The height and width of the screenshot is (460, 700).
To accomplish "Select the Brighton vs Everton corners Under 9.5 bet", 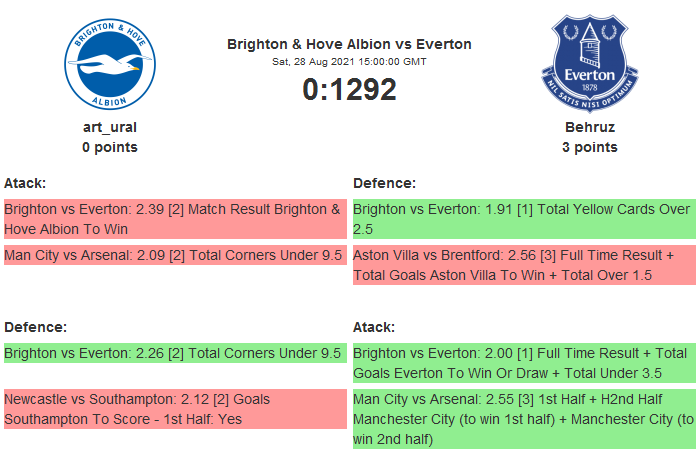I will coord(174,352).
